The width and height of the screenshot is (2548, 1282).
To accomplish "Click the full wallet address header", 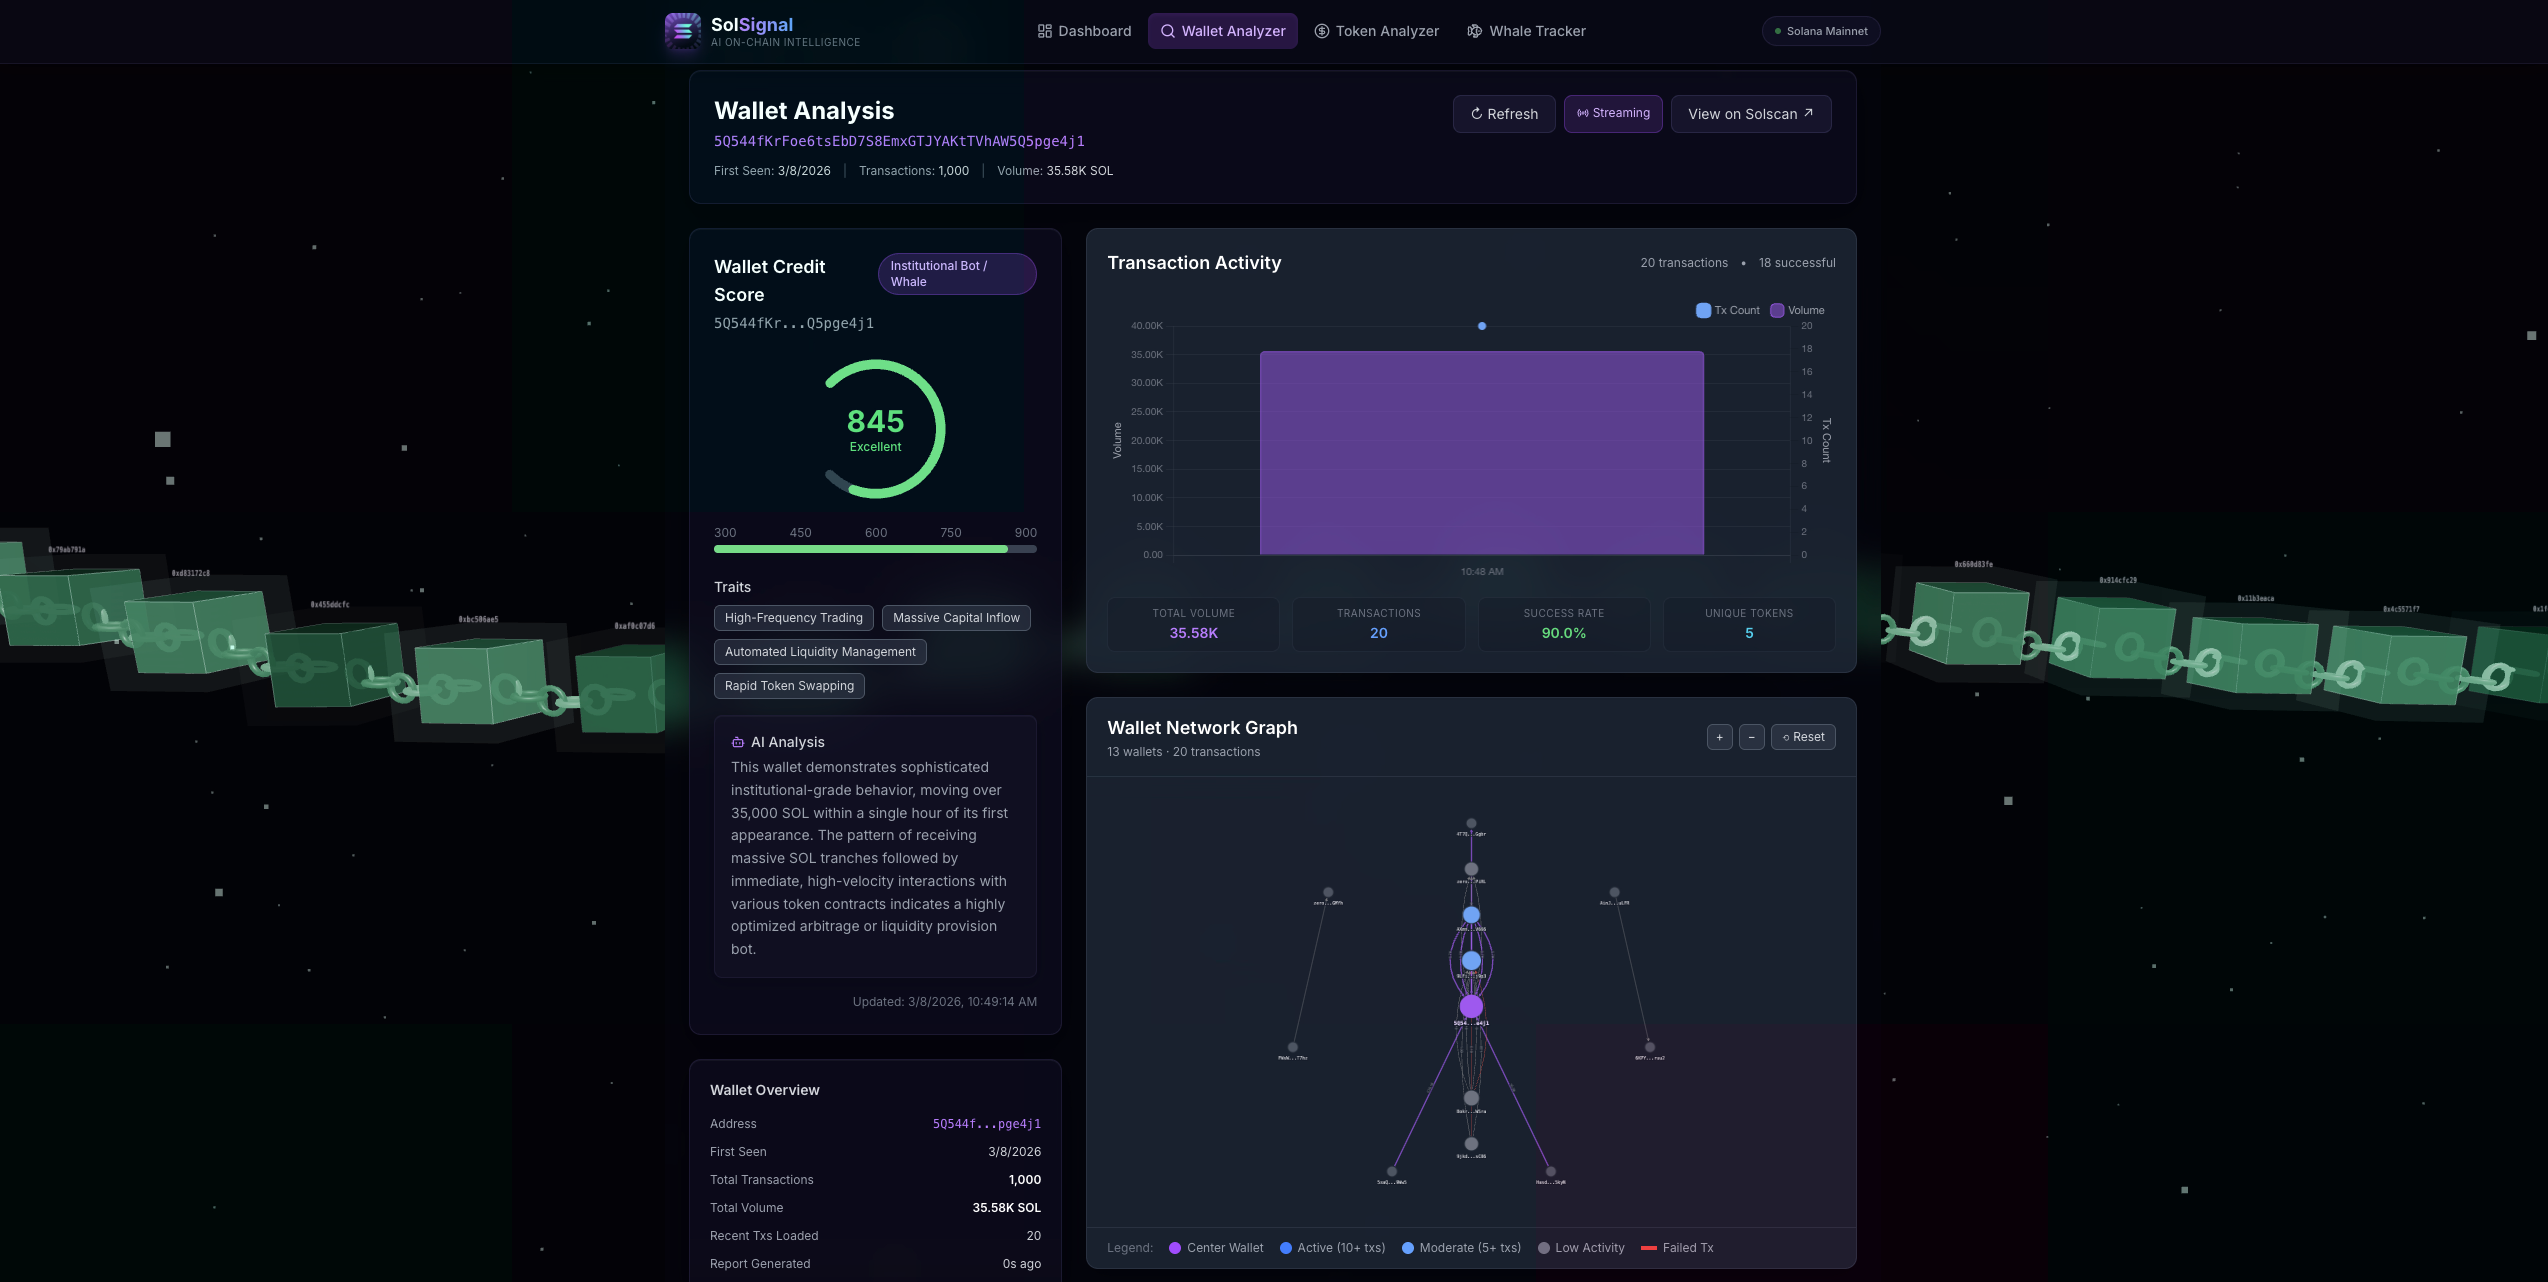I will point(898,141).
